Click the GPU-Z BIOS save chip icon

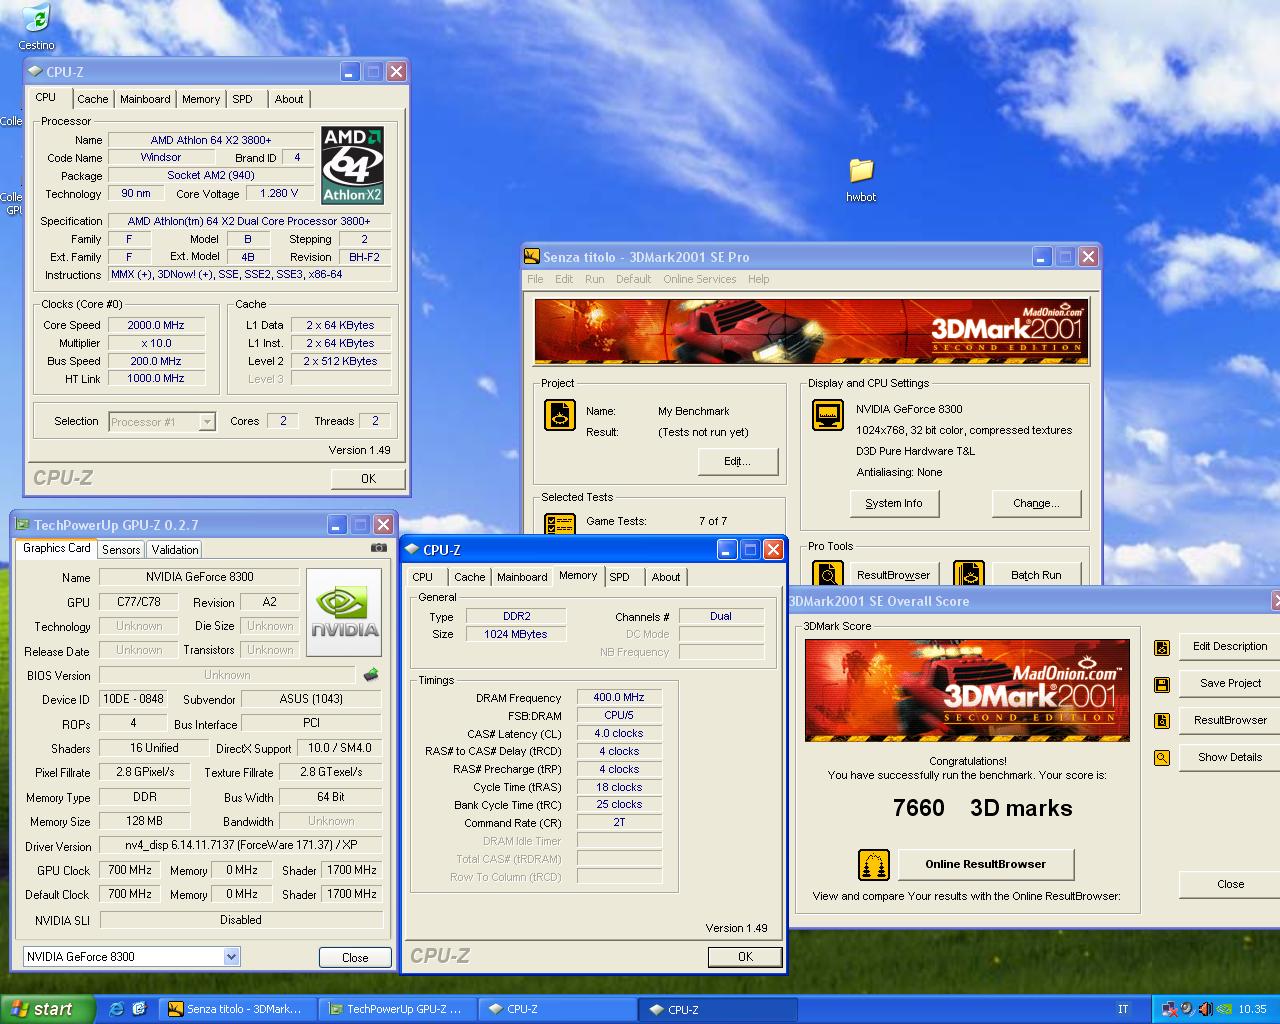pos(371,675)
